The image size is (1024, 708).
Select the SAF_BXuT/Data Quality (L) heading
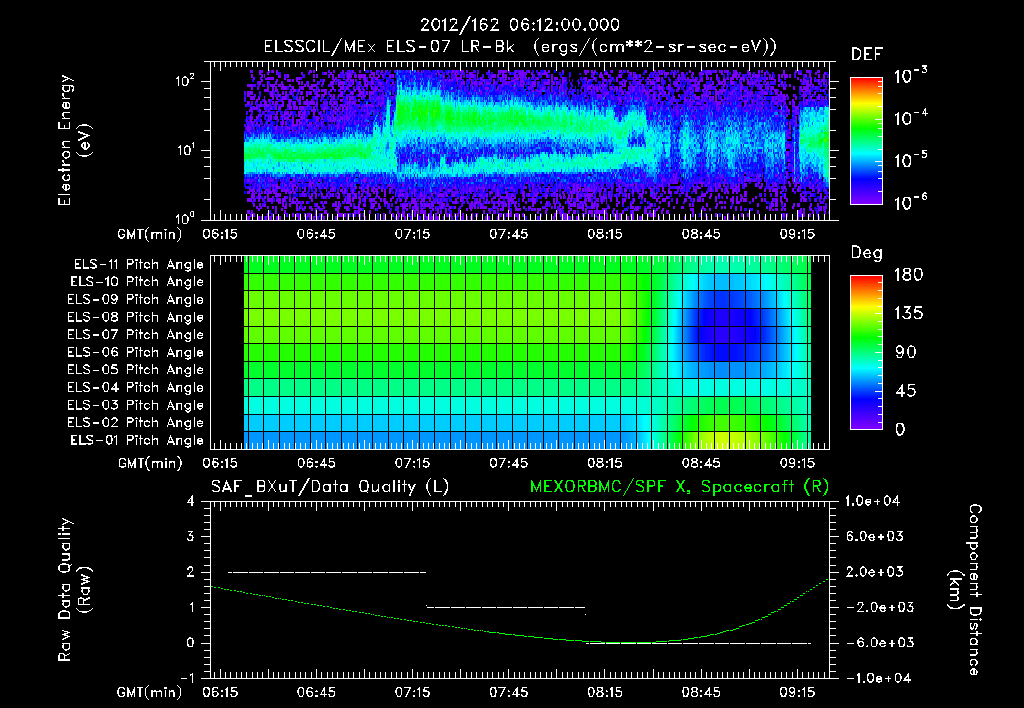click(x=330, y=487)
